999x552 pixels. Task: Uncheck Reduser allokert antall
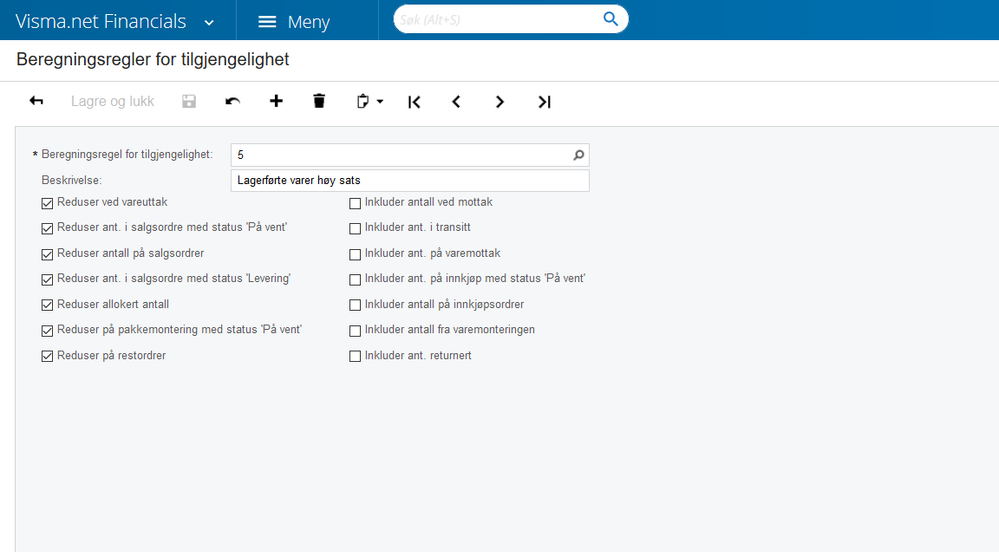pyautogui.click(x=47, y=305)
